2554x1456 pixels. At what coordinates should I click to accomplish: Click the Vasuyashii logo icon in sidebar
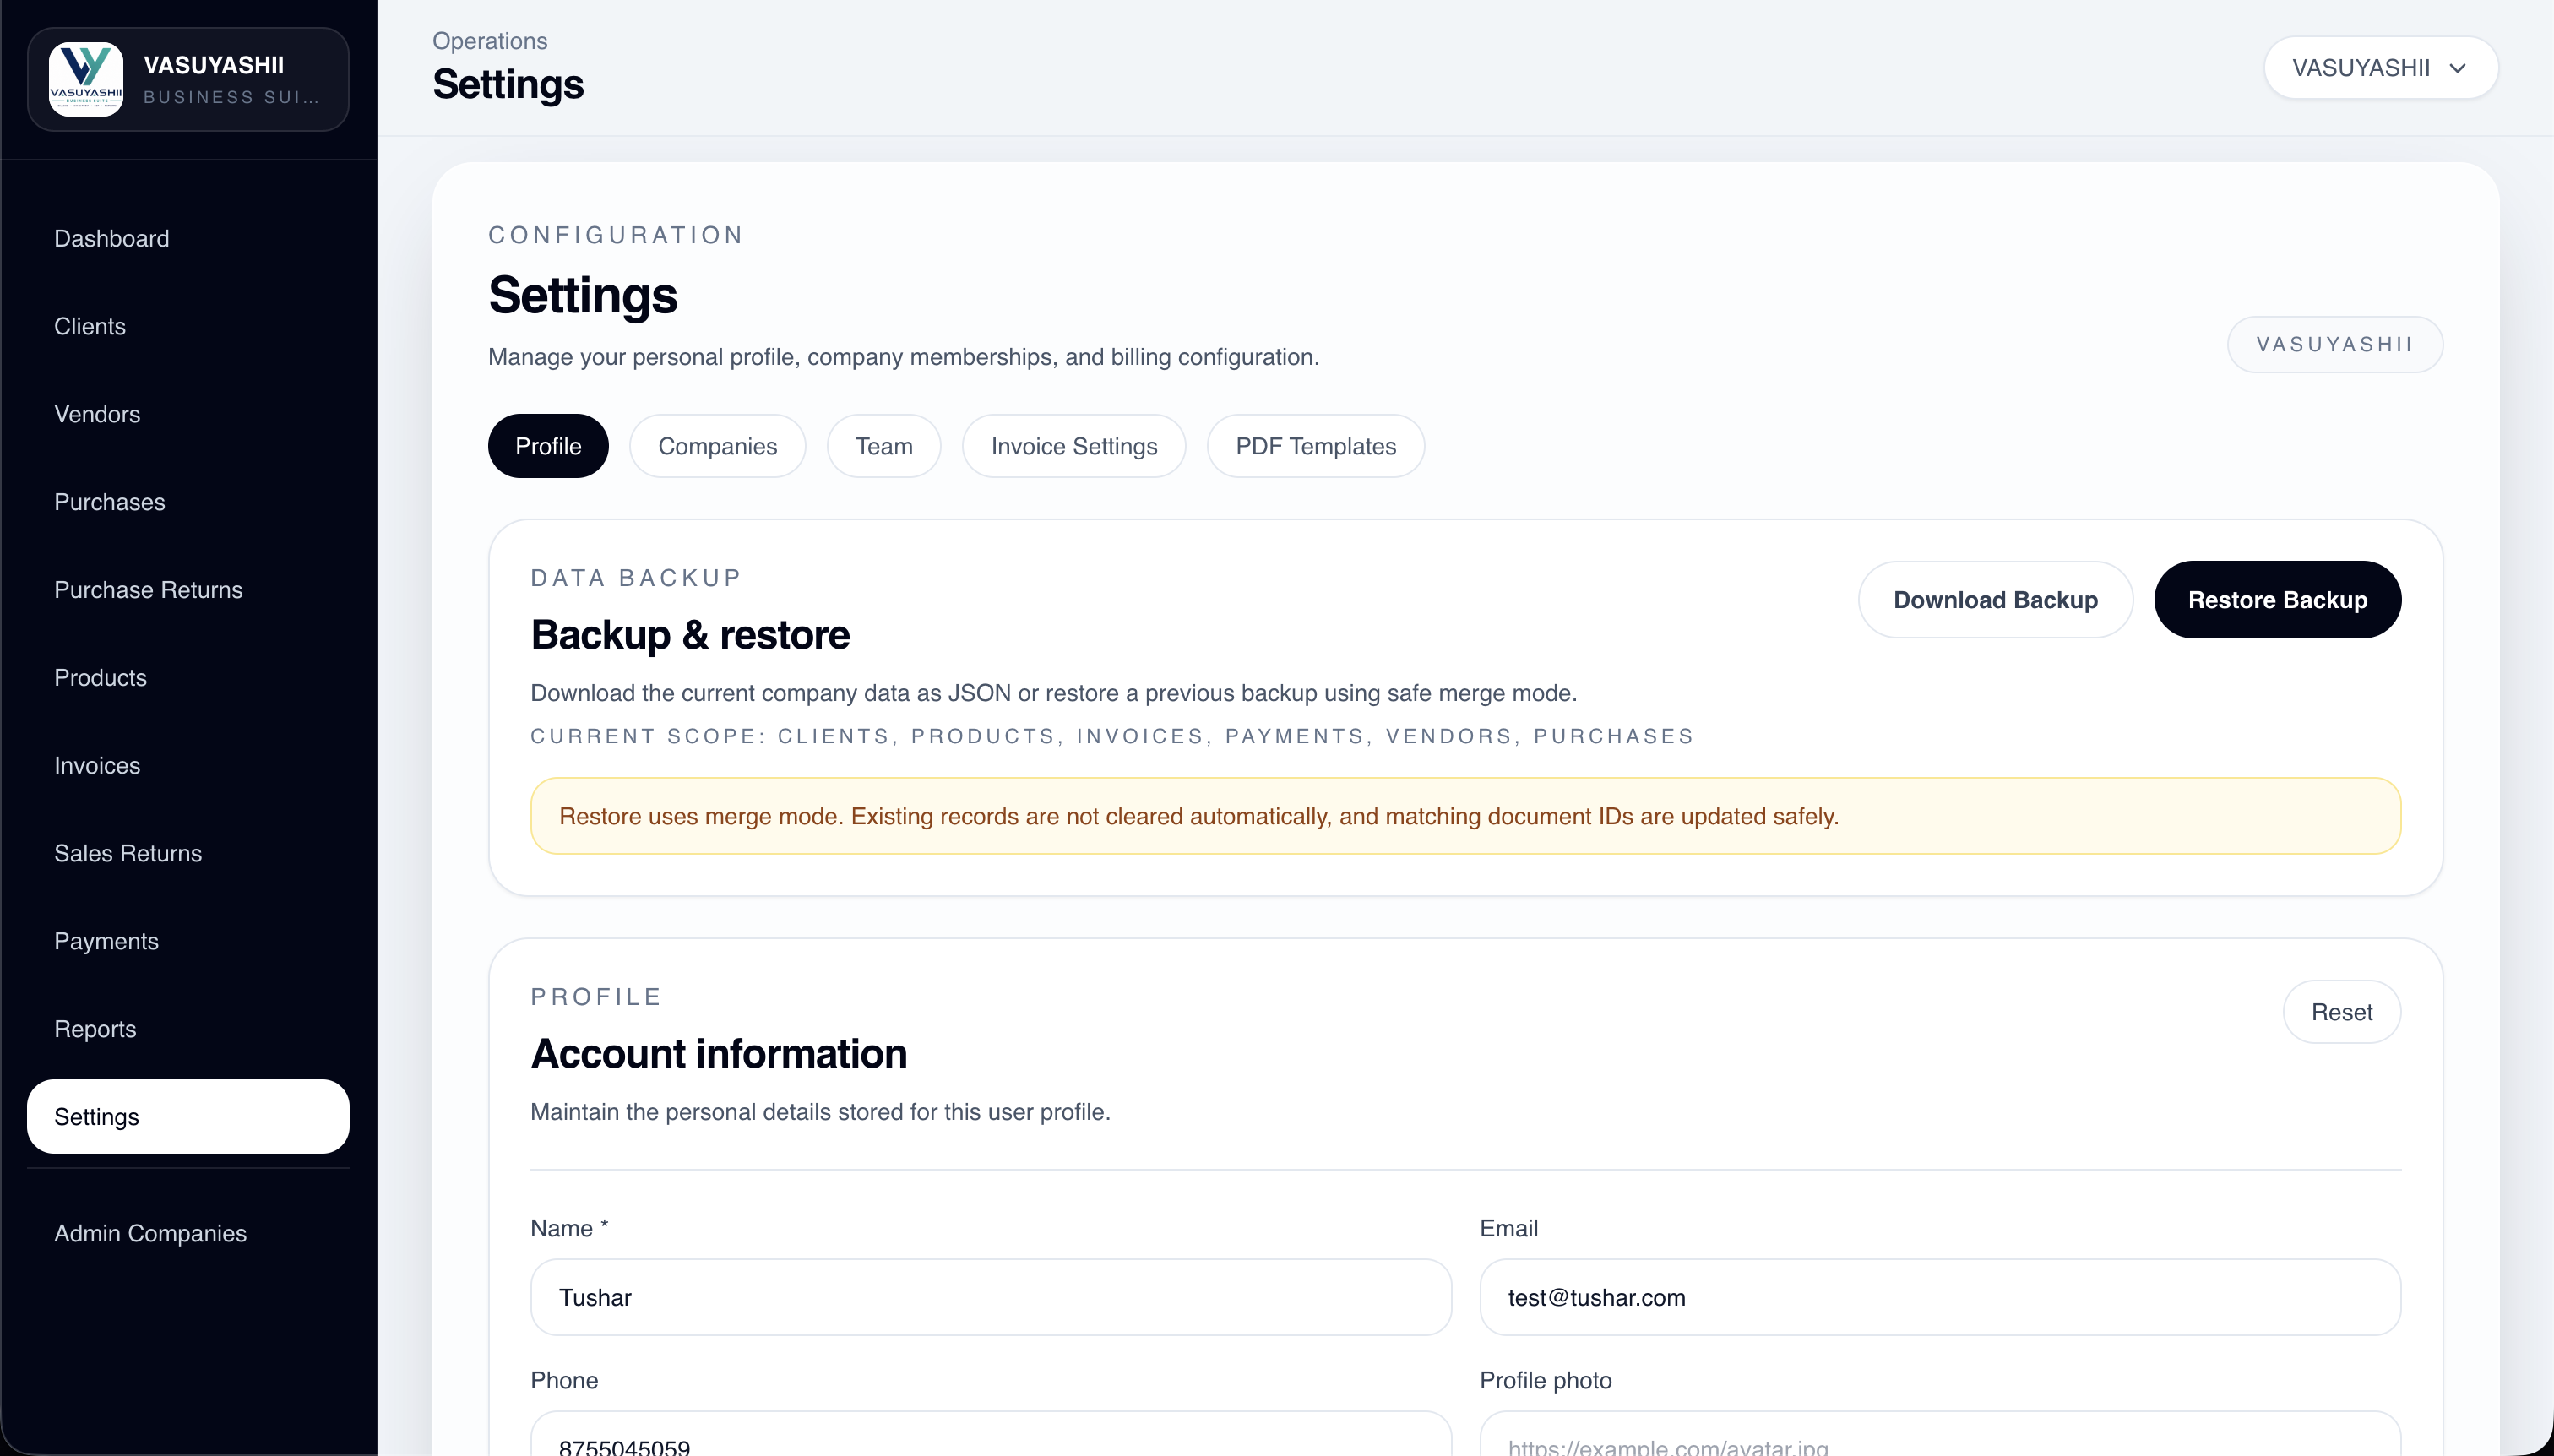[86, 79]
